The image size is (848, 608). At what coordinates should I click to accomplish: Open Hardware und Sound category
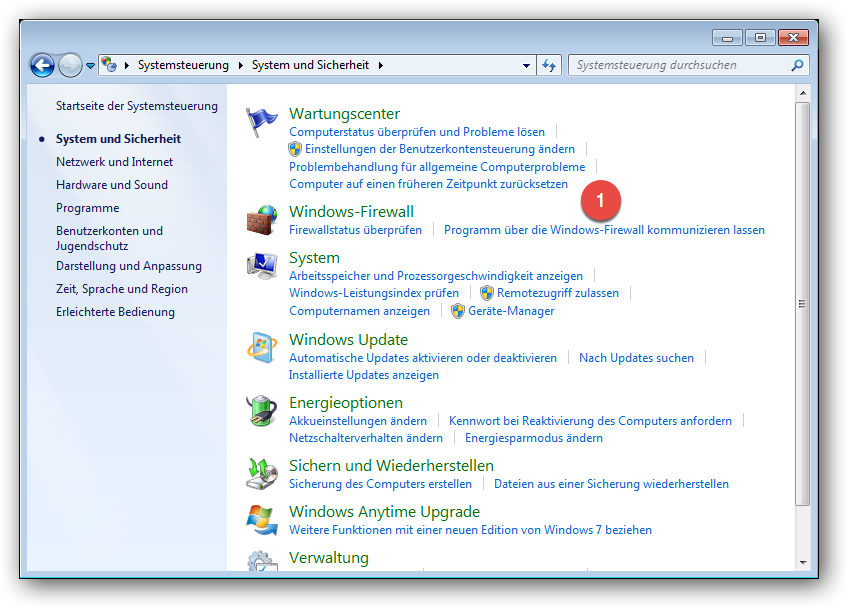(x=112, y=185)
